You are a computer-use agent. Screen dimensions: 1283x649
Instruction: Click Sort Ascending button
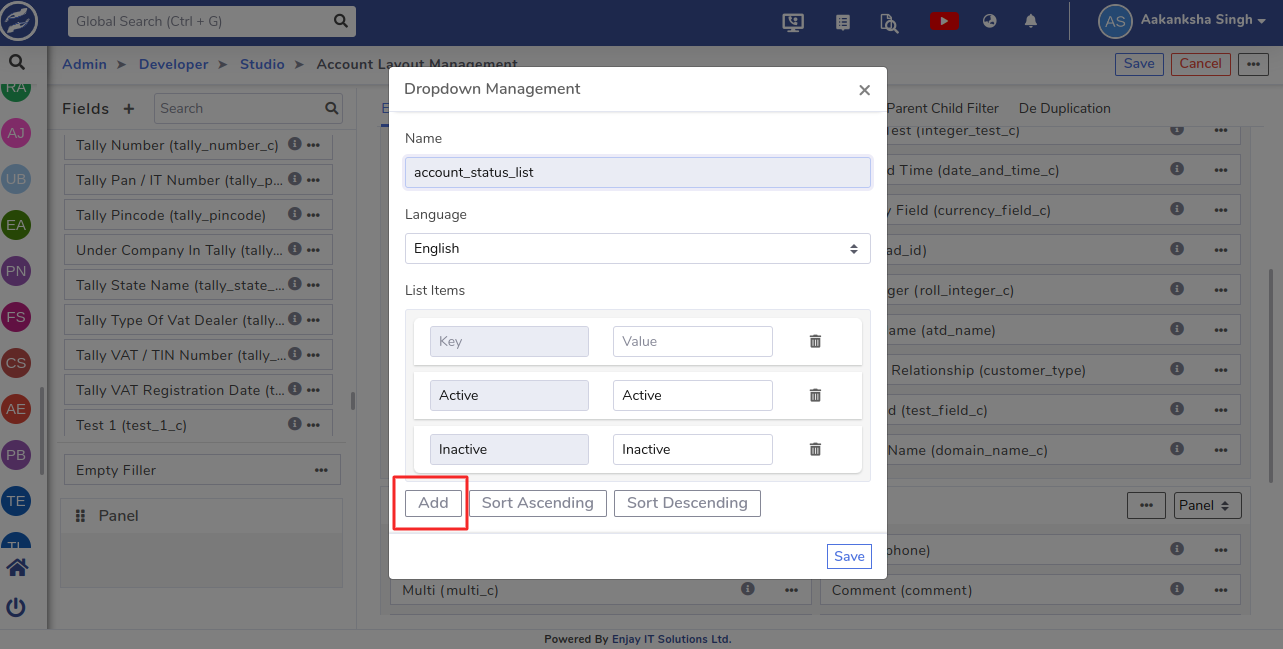538,503
